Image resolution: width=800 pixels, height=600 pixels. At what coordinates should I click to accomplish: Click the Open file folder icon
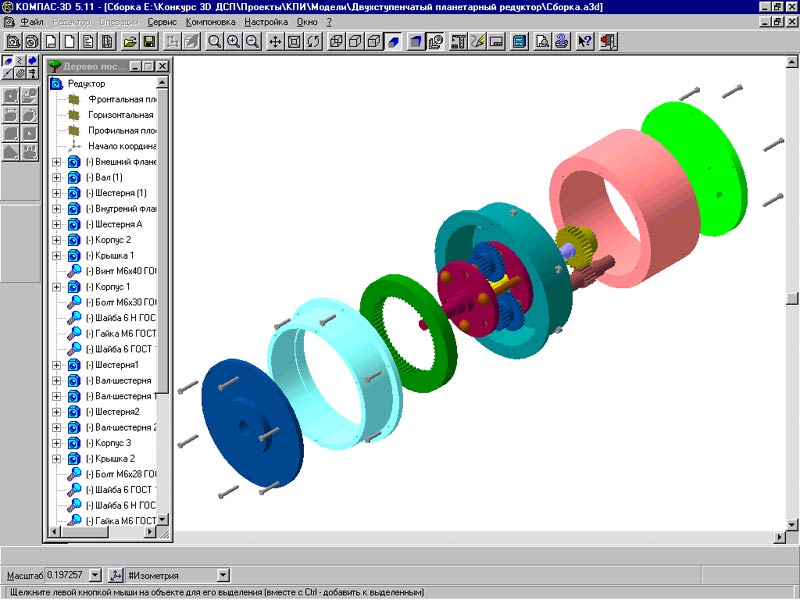pyautogui.click(x=130, y=42)
